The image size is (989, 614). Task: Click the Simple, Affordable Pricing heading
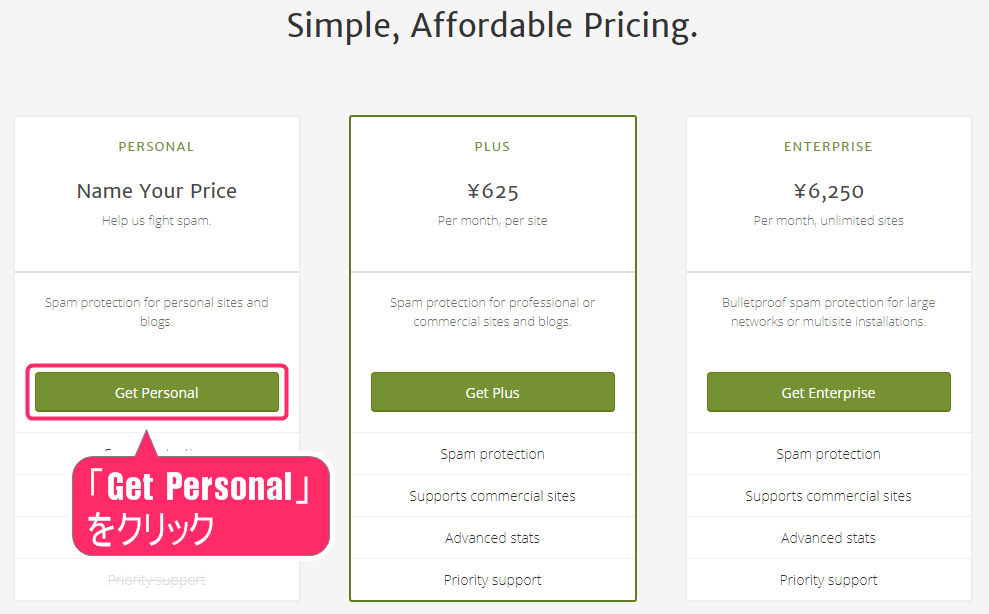492,26
